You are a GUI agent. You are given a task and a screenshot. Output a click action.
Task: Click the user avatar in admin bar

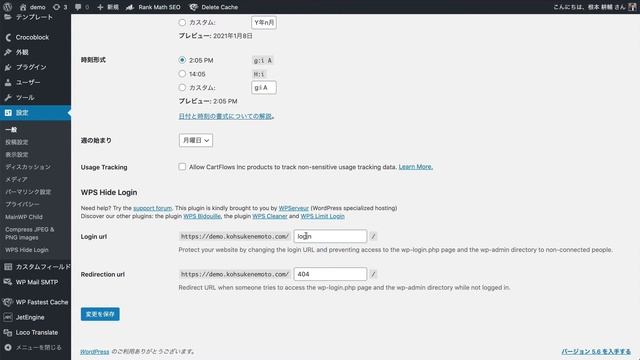632,7
